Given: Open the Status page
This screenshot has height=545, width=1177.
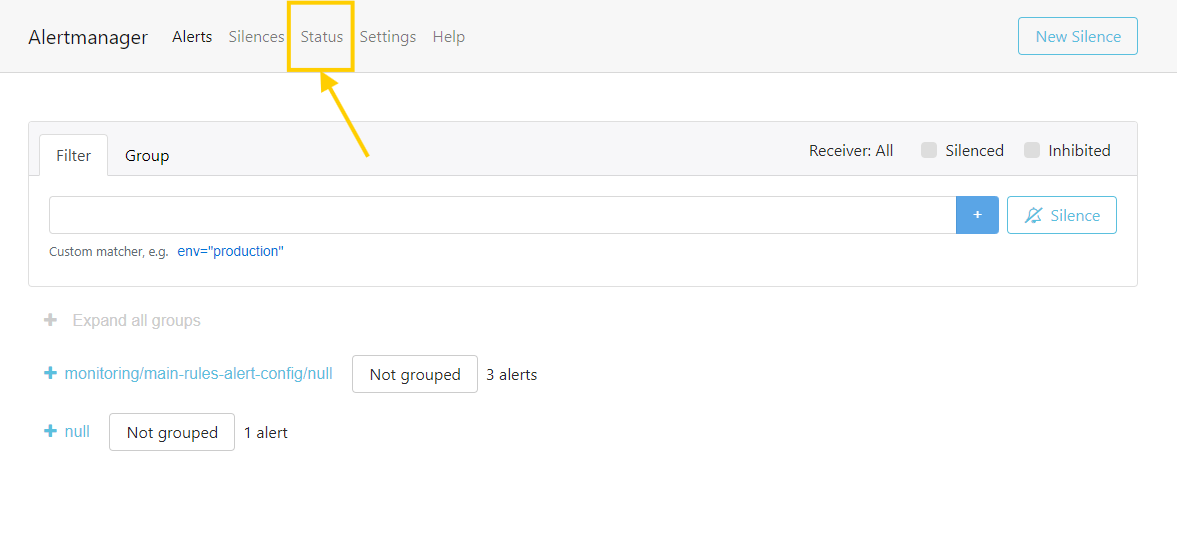Looking at the screenshot, I should pos(321,37).
